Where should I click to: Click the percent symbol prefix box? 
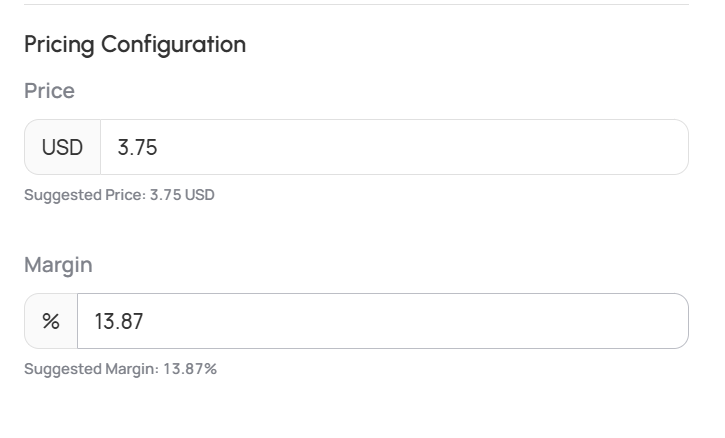51,321
